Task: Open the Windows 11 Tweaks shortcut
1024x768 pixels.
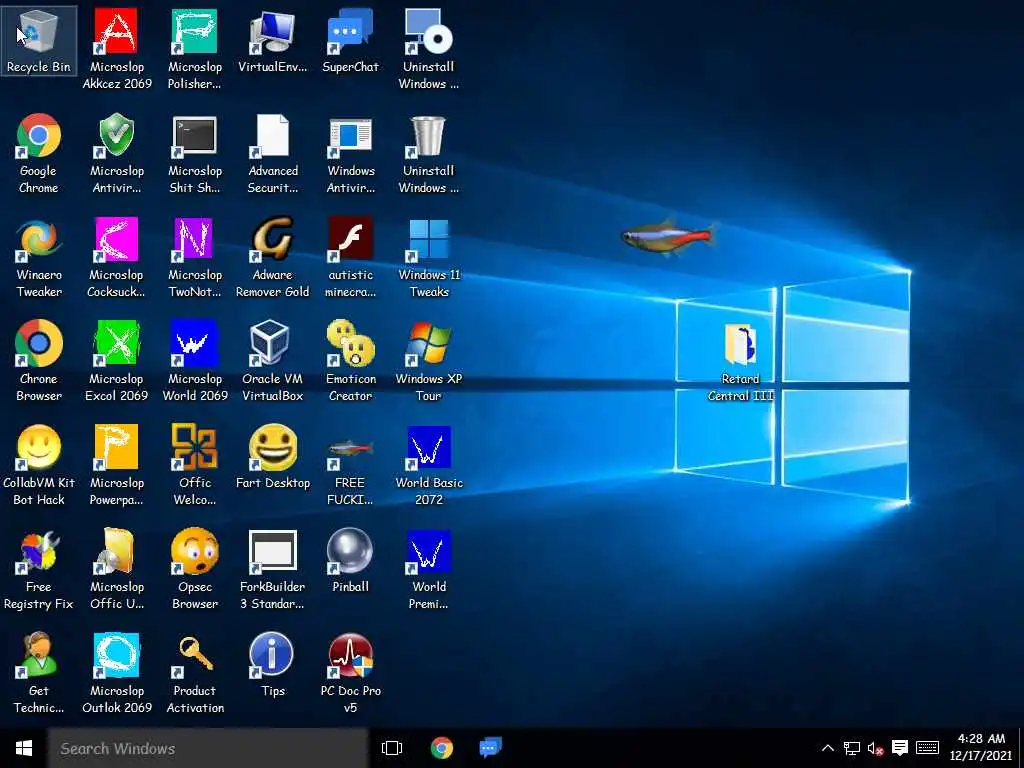Action: point(428,258)
